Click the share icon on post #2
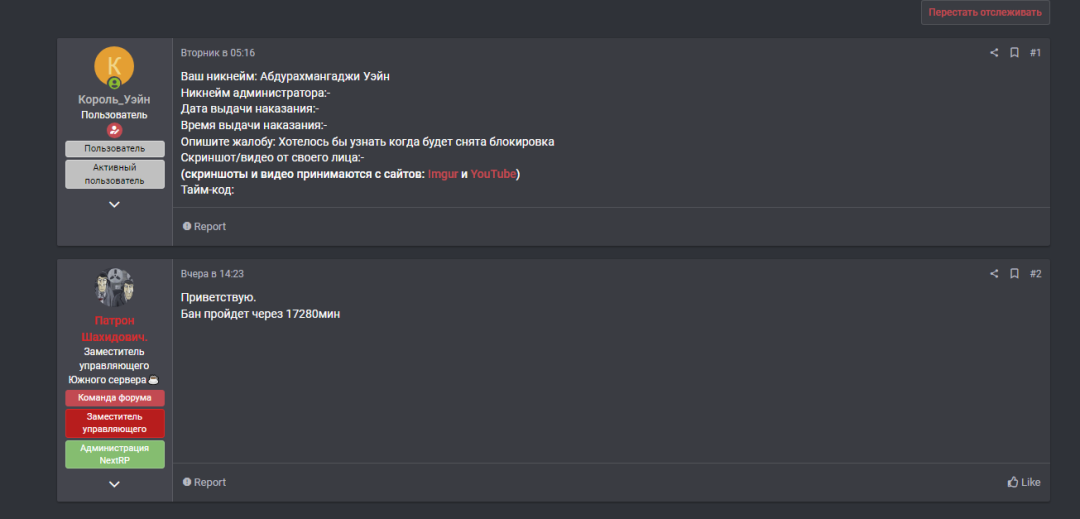The width and height of the screenshot is (1080, 519). (x=994, y=274)
